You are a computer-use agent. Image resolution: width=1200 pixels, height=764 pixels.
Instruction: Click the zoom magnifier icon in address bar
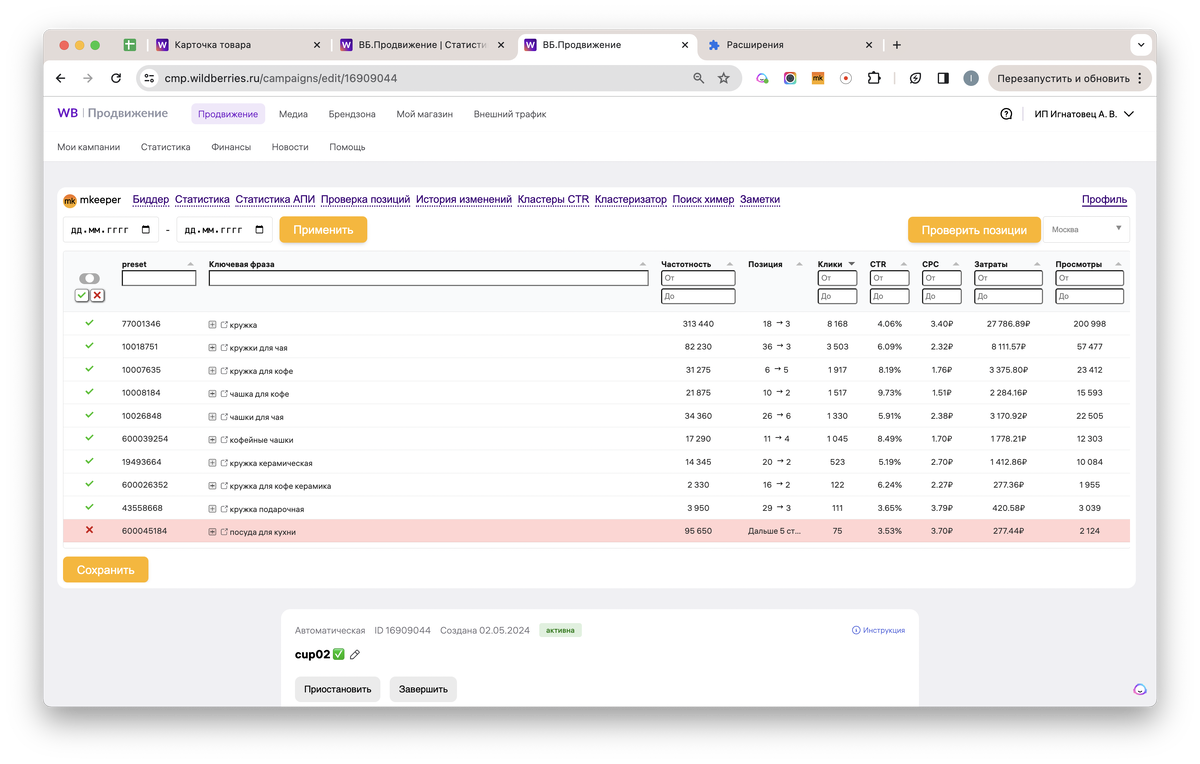(x=699, y=78)
